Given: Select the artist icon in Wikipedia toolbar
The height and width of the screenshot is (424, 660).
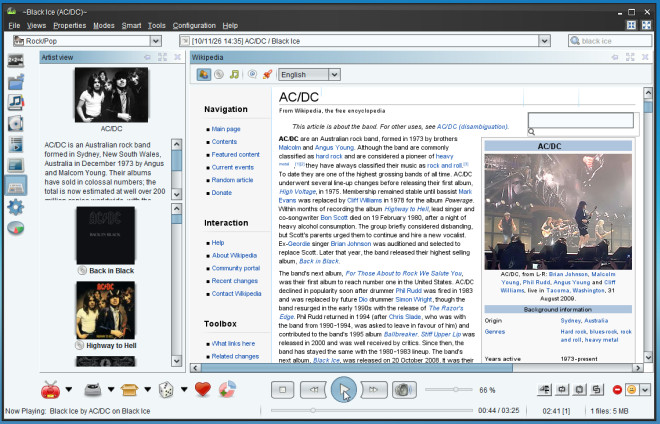Looking at the screenshot, I should click(203, 75).
